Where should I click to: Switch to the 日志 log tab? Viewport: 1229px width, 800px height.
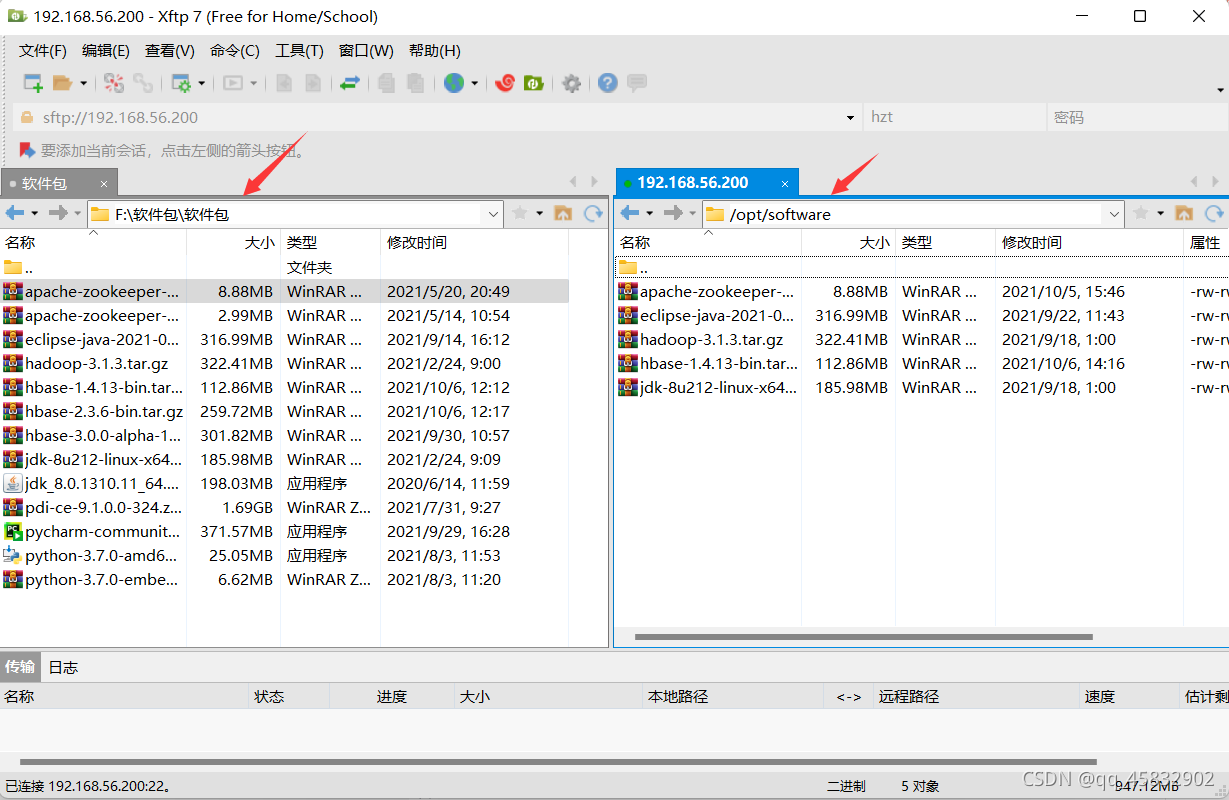63,667
